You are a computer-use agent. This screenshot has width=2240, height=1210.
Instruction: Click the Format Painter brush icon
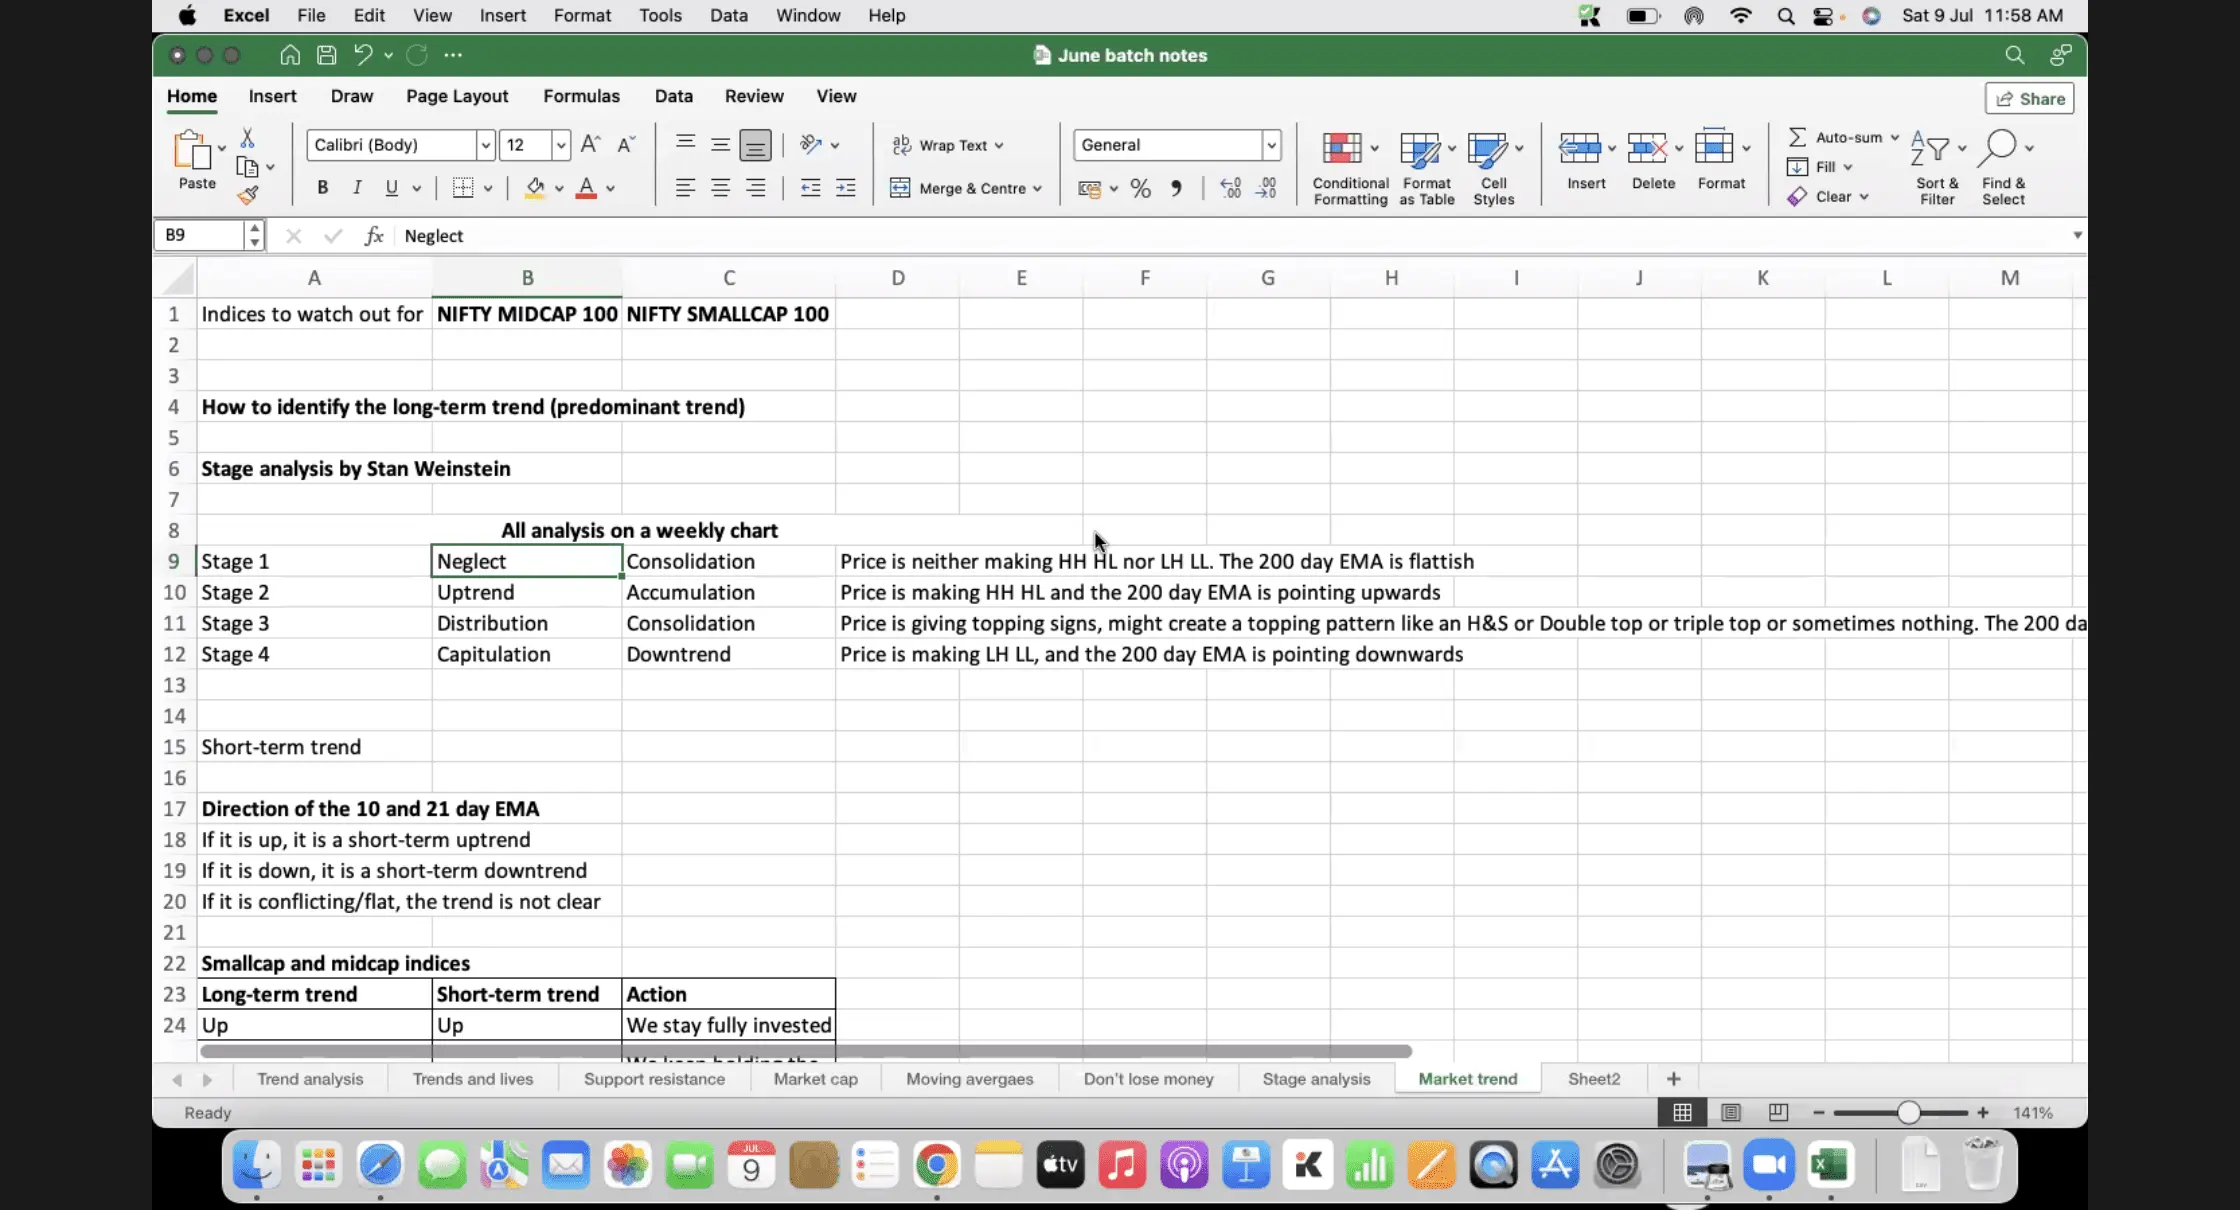(x=248, y=195)
